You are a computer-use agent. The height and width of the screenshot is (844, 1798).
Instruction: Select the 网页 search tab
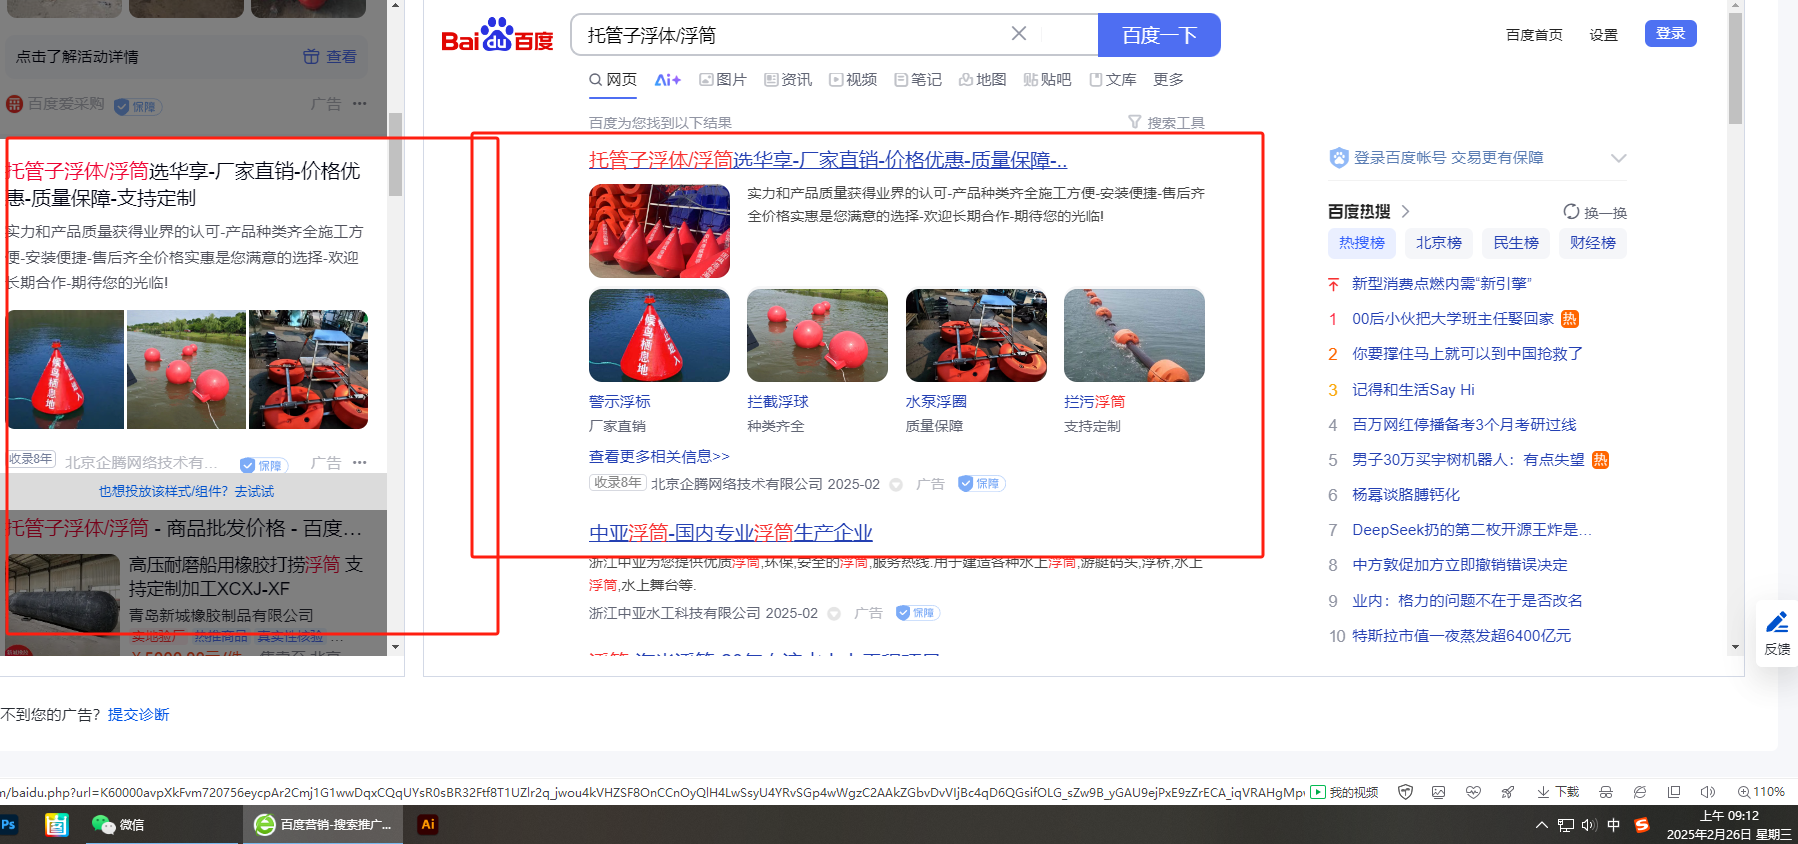click(x=613, y=80)
